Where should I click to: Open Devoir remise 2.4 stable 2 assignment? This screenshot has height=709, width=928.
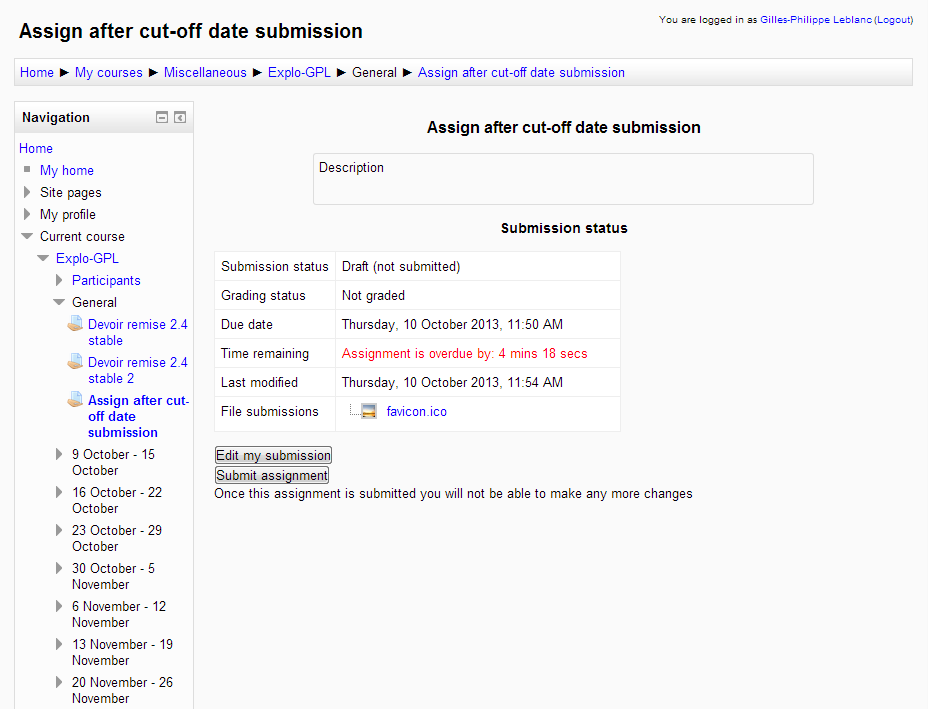(137, 370)
